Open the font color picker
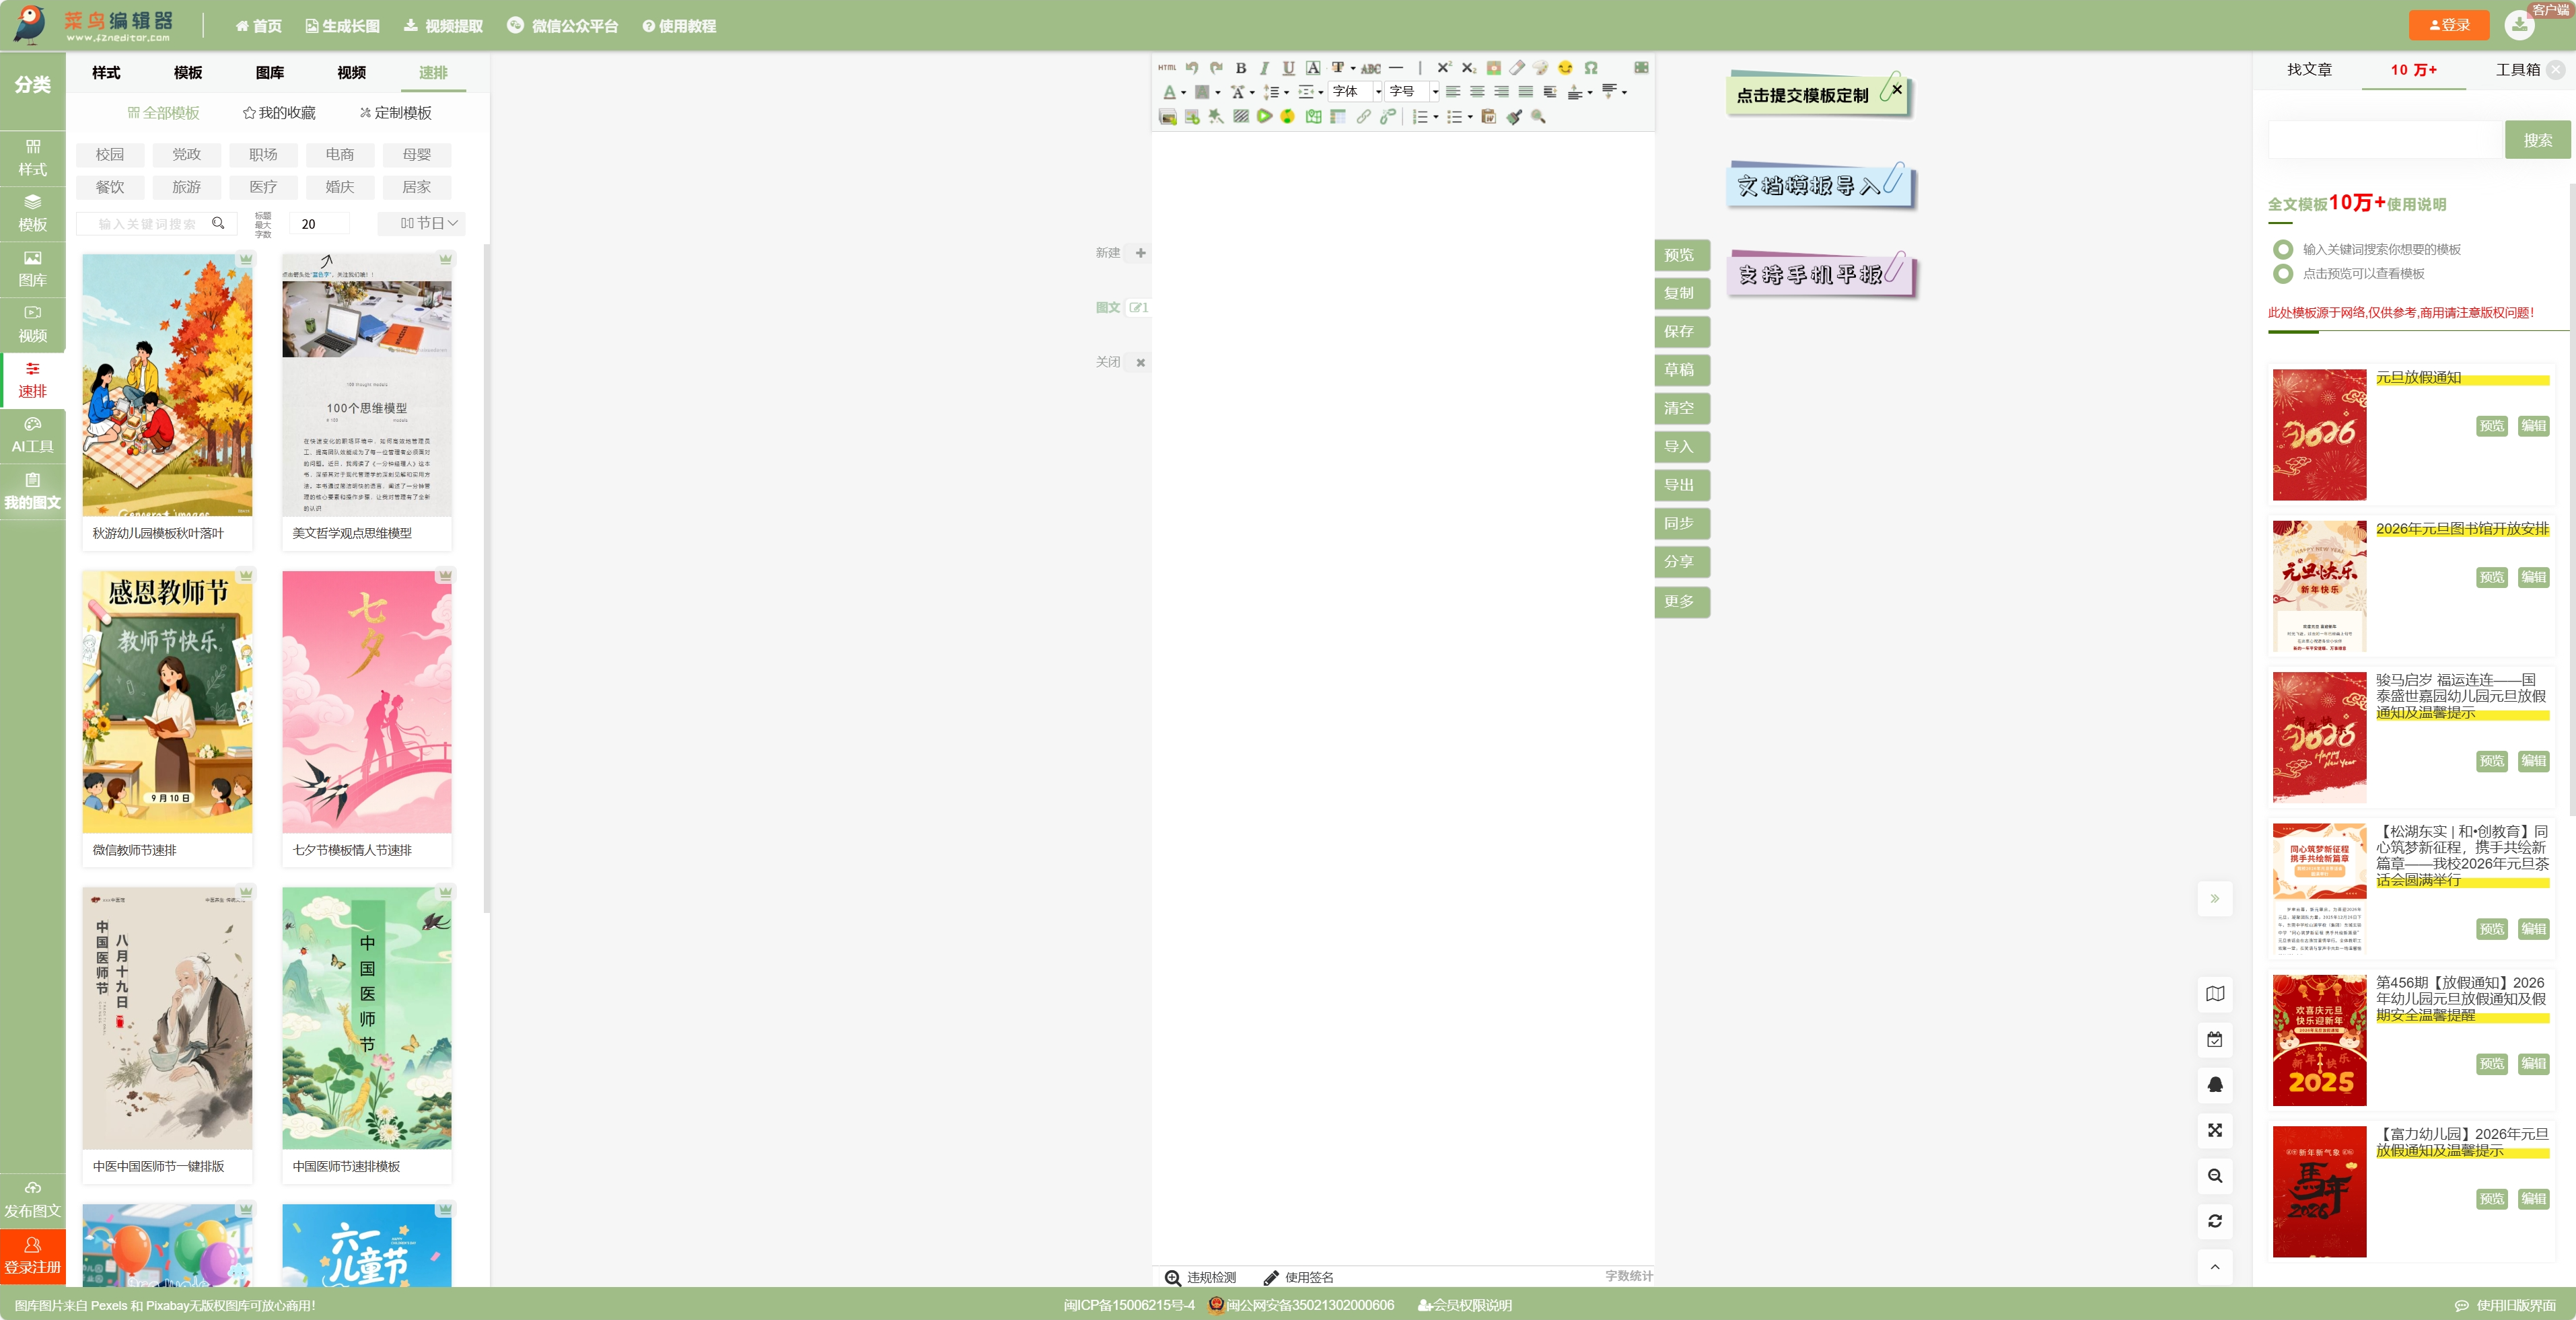 (1170, 92)
